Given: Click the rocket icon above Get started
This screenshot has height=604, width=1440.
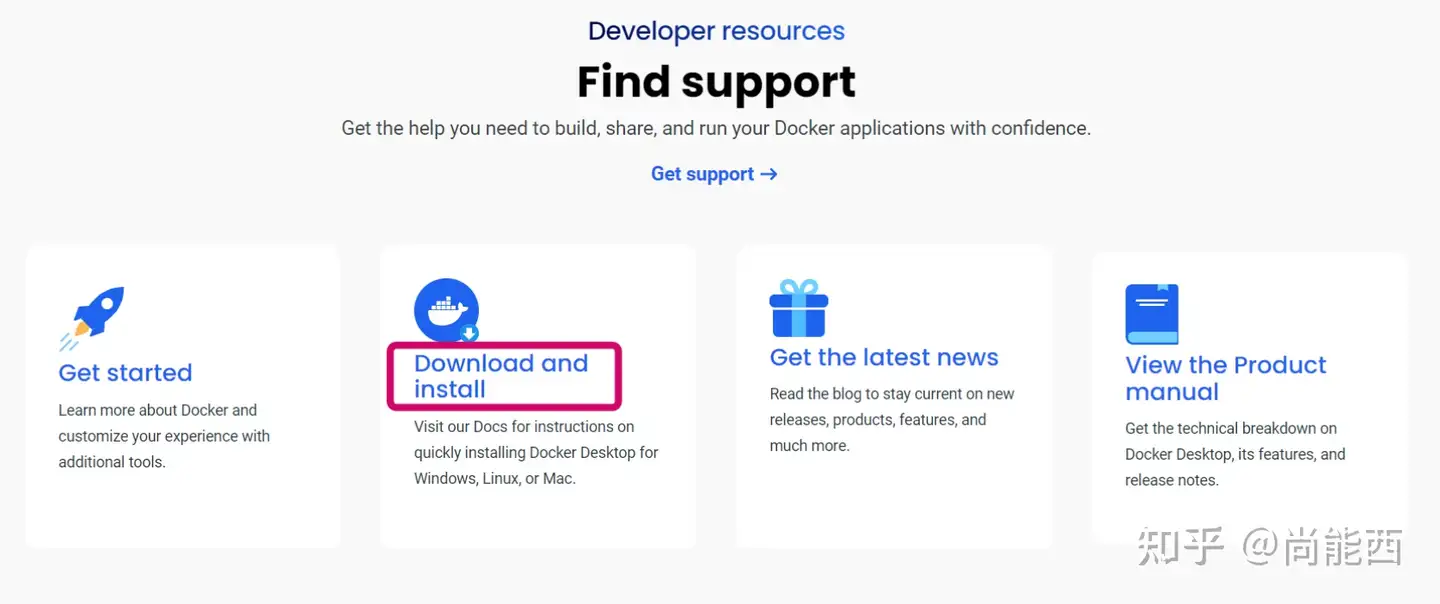Looking at the screenshot, I should (92, 318).
